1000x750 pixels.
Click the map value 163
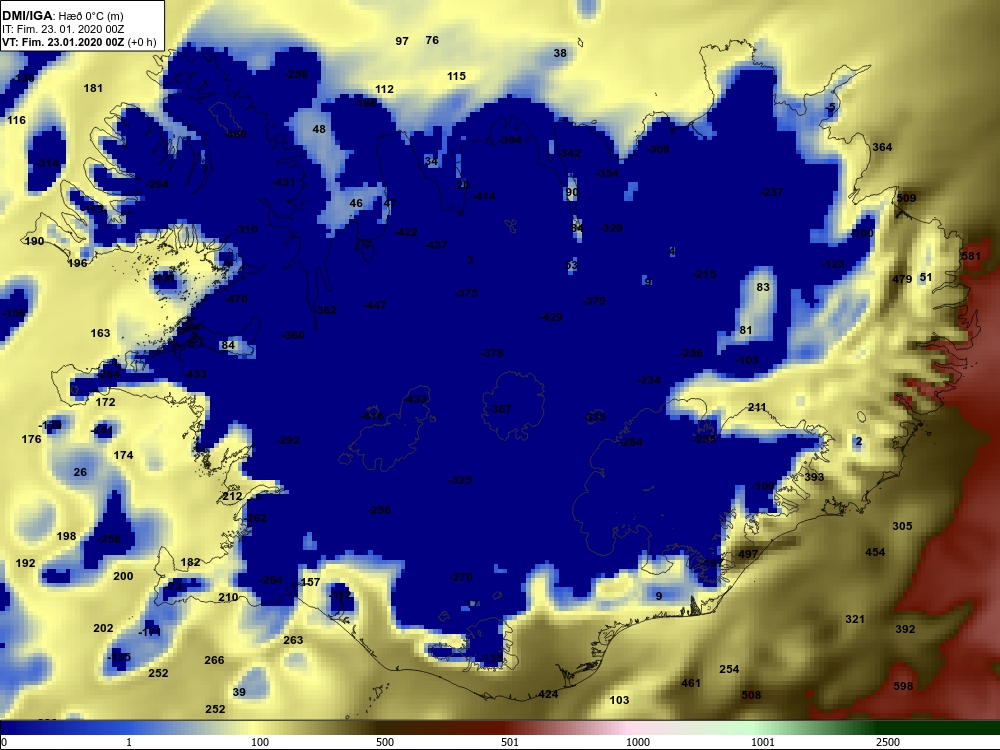click(x=100, y=333)
